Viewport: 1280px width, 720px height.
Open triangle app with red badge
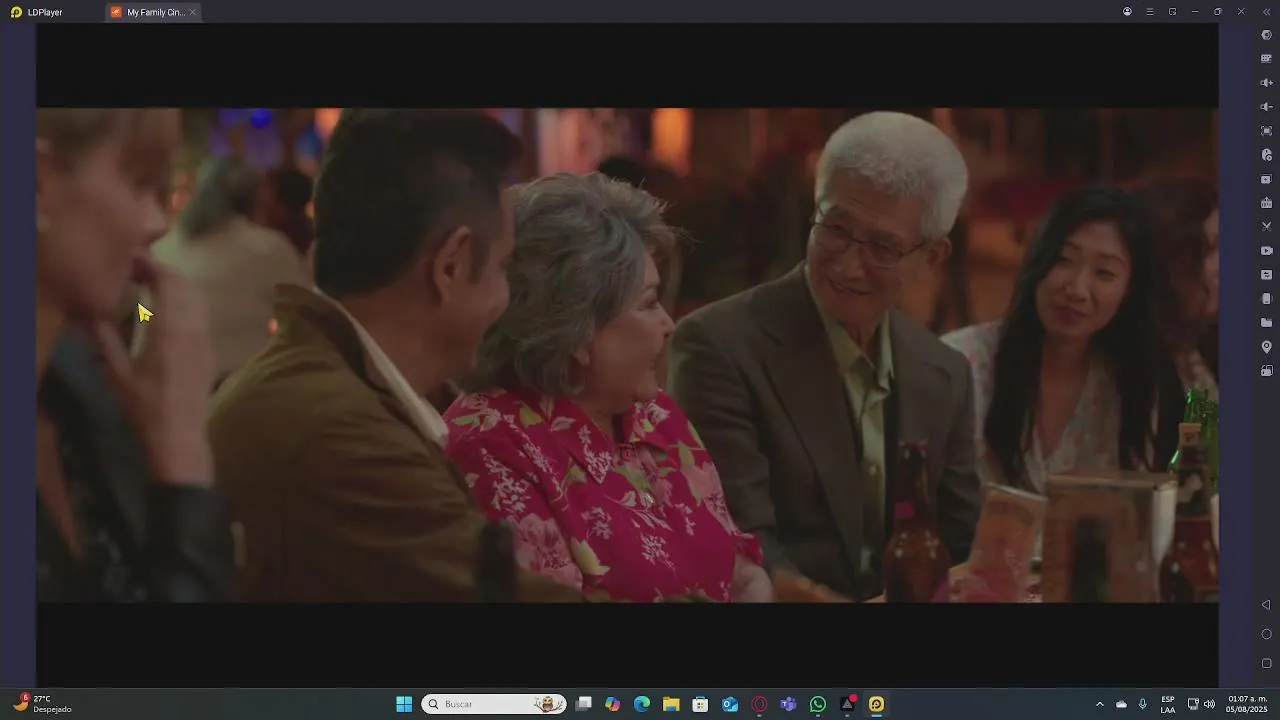pyautogui.click(x=847, y=704)
